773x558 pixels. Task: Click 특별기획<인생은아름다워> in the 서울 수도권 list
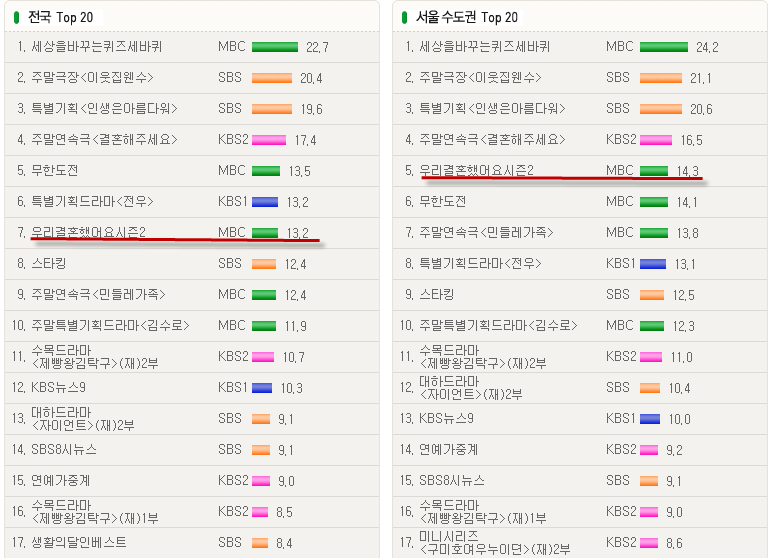[x=492, y=109]
